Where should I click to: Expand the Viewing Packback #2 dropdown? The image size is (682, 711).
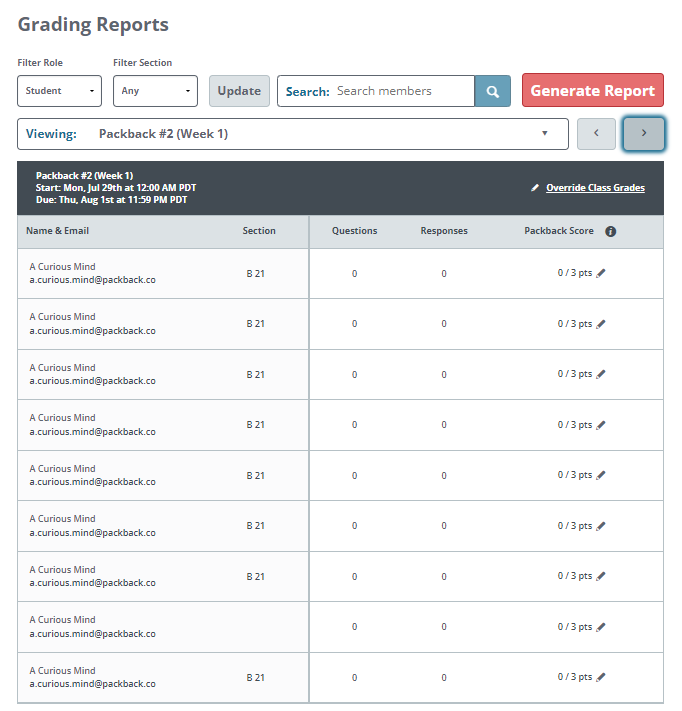[293, 134]
